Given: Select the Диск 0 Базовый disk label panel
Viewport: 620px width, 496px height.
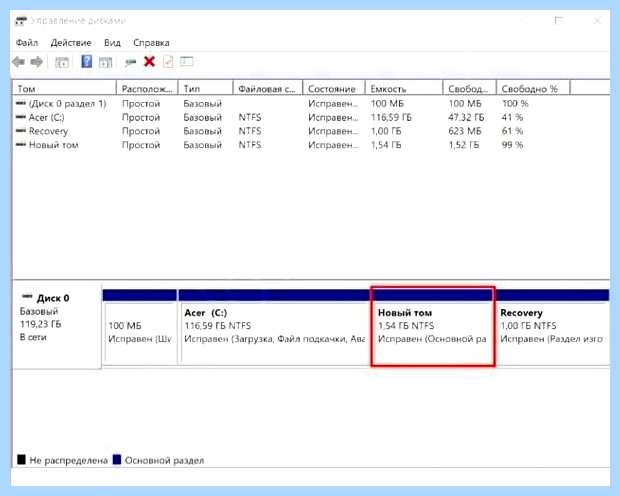Looking at the screenshot, I should tap(57, 325).
